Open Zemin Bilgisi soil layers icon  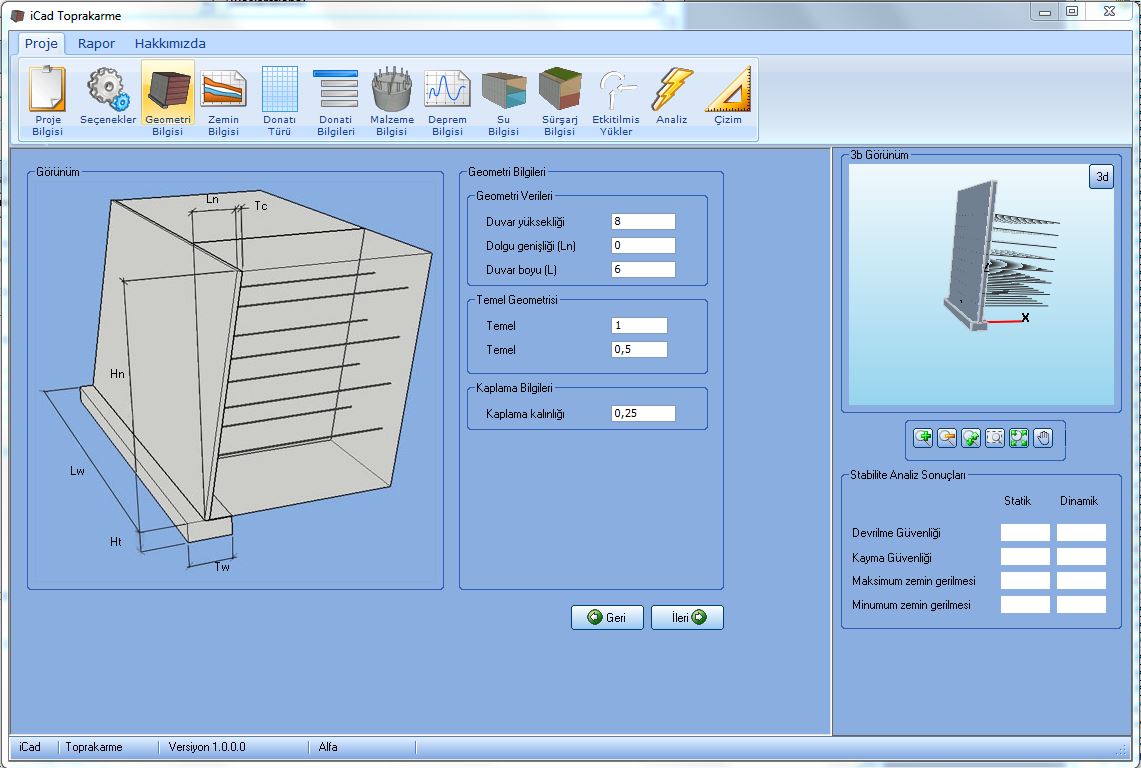coord(223,100)
